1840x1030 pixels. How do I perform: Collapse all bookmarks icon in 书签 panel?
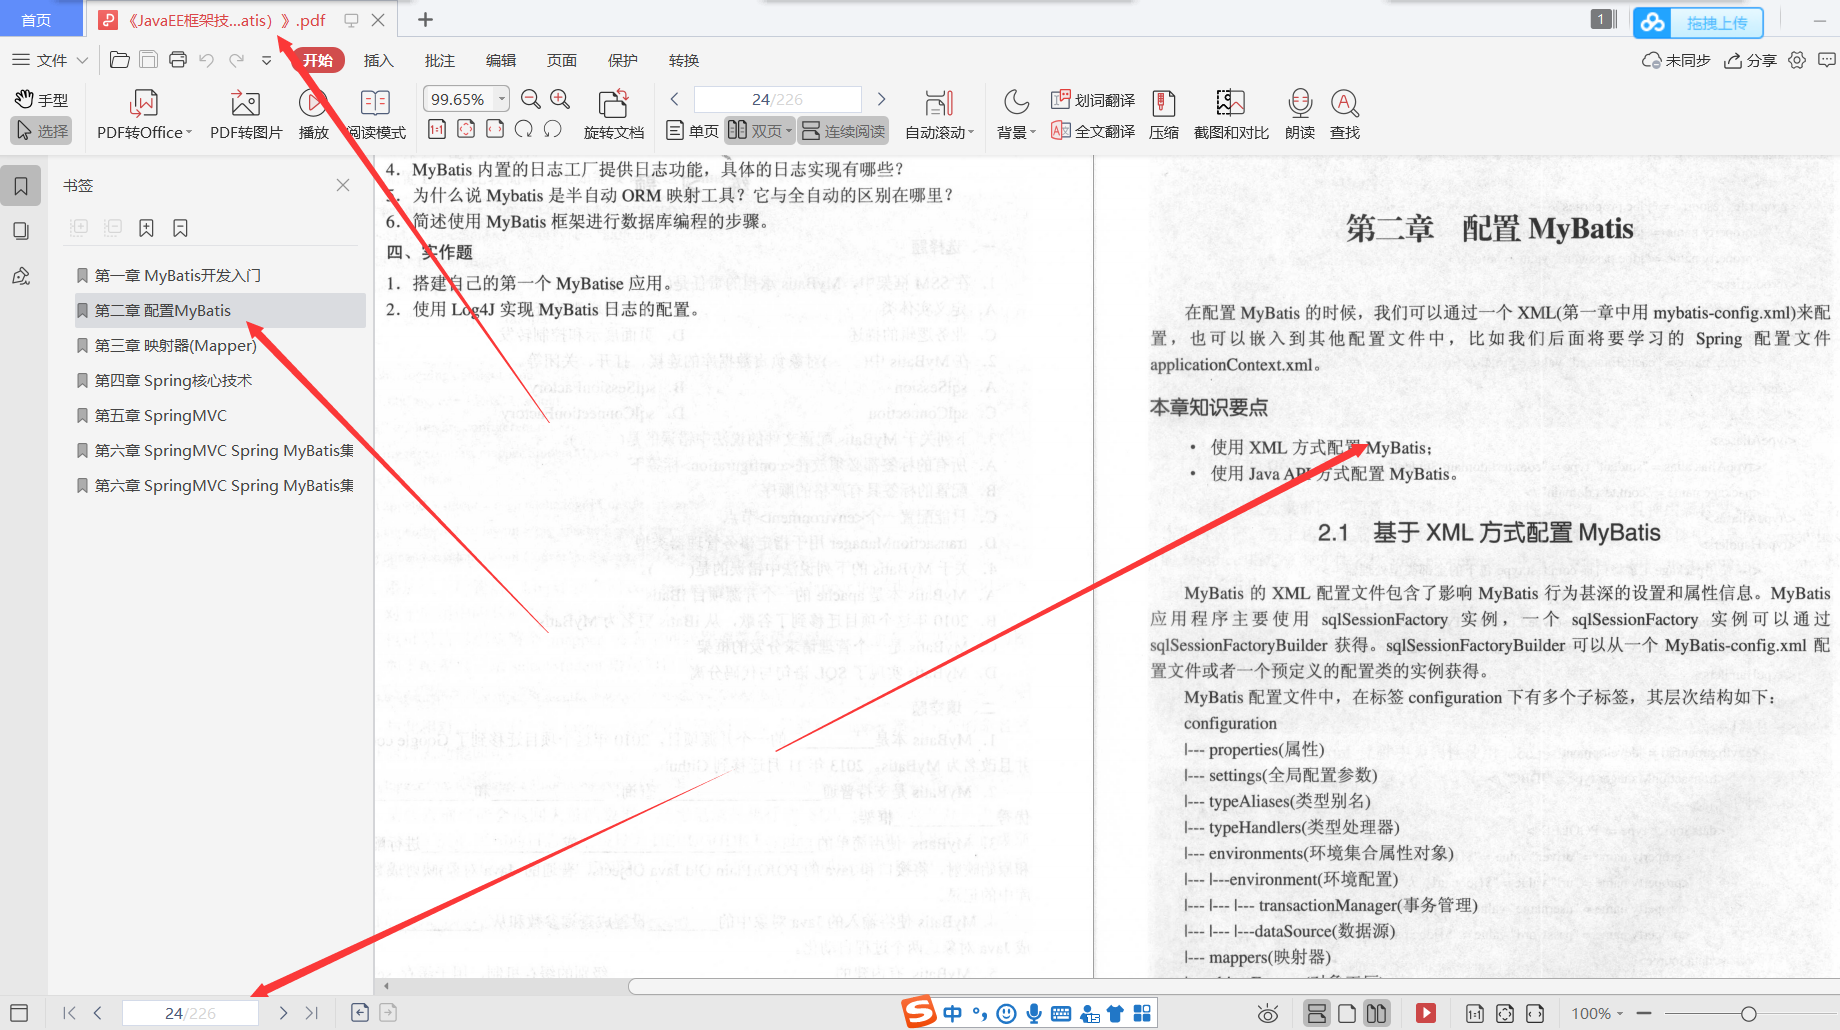(x=113, y=228)
